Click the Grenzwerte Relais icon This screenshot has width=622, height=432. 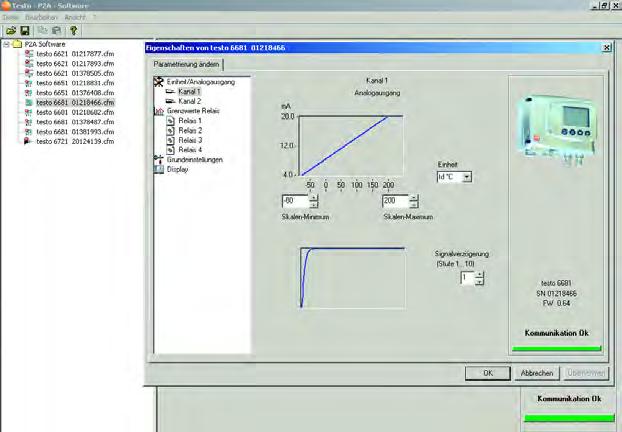[159, 111]
